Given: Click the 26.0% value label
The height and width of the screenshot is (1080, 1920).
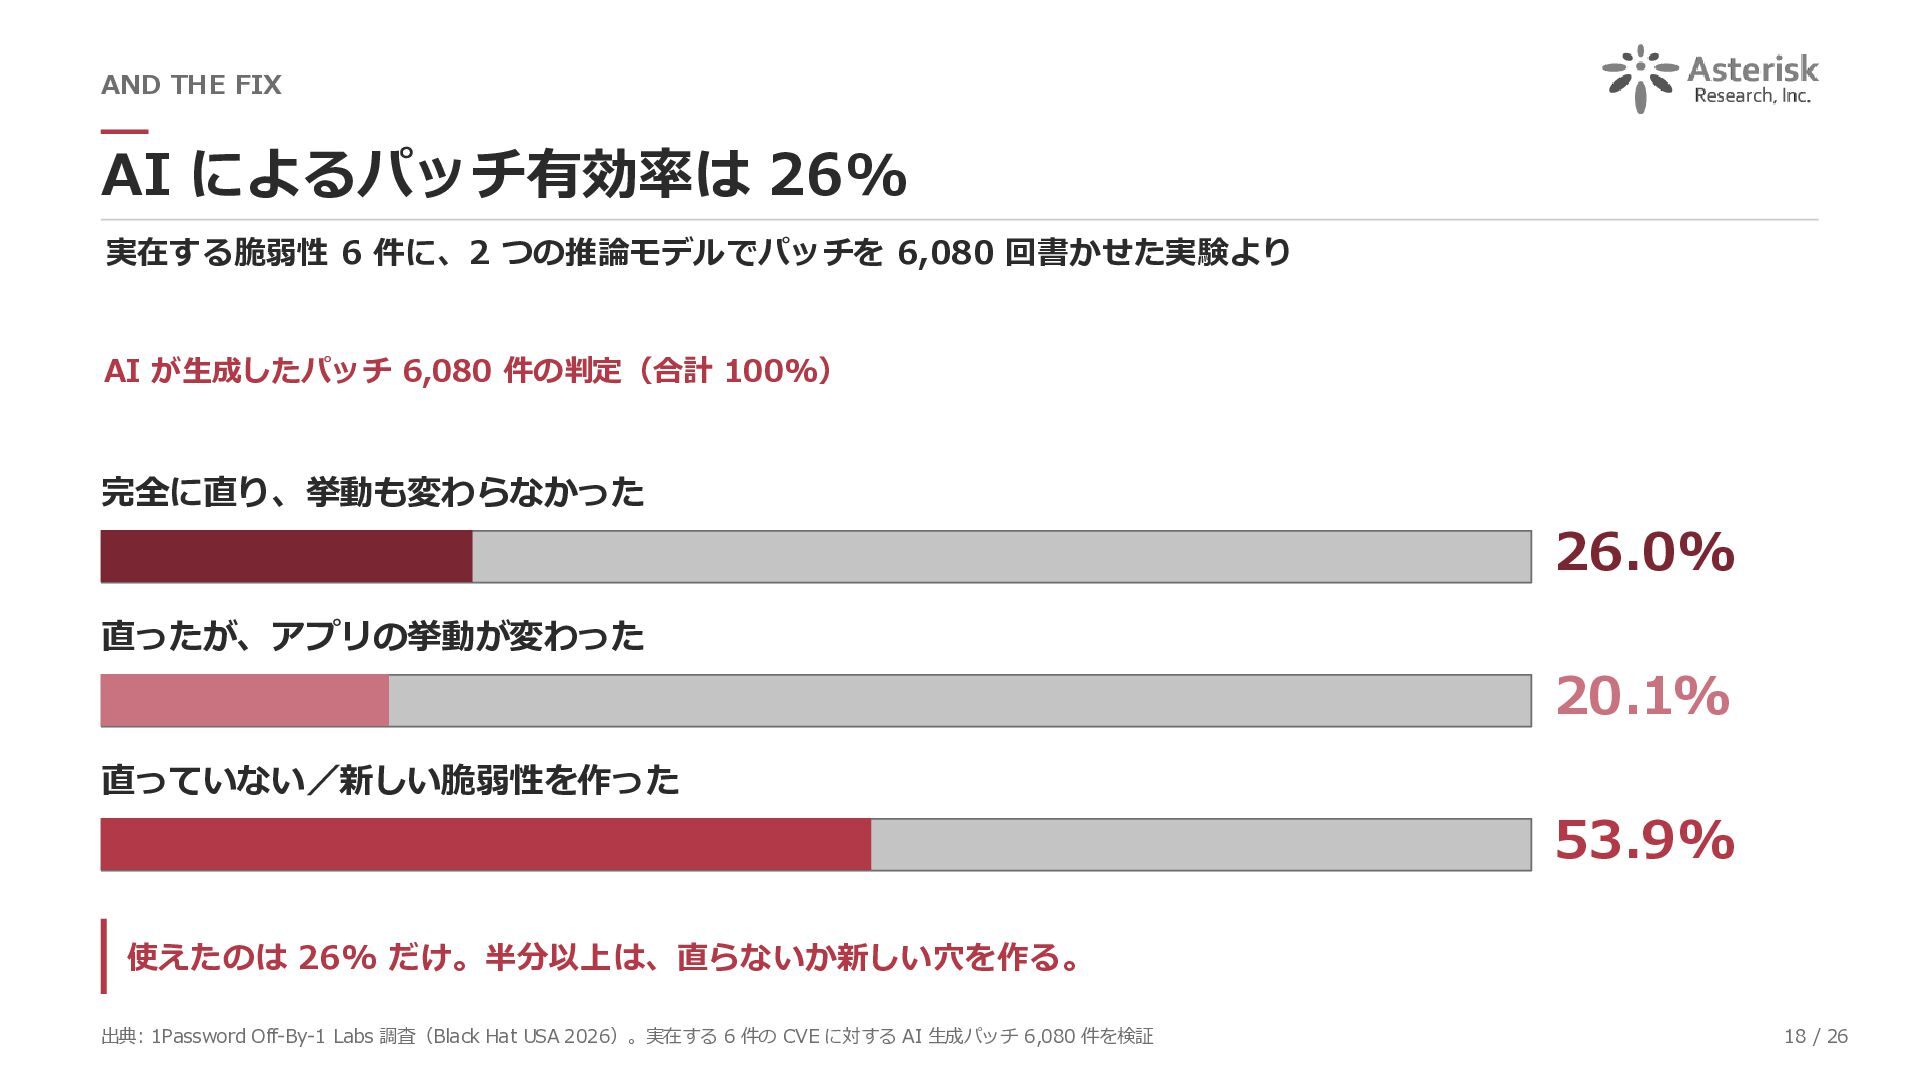Looking at the screenshot, I should [x=1645, y=552].
